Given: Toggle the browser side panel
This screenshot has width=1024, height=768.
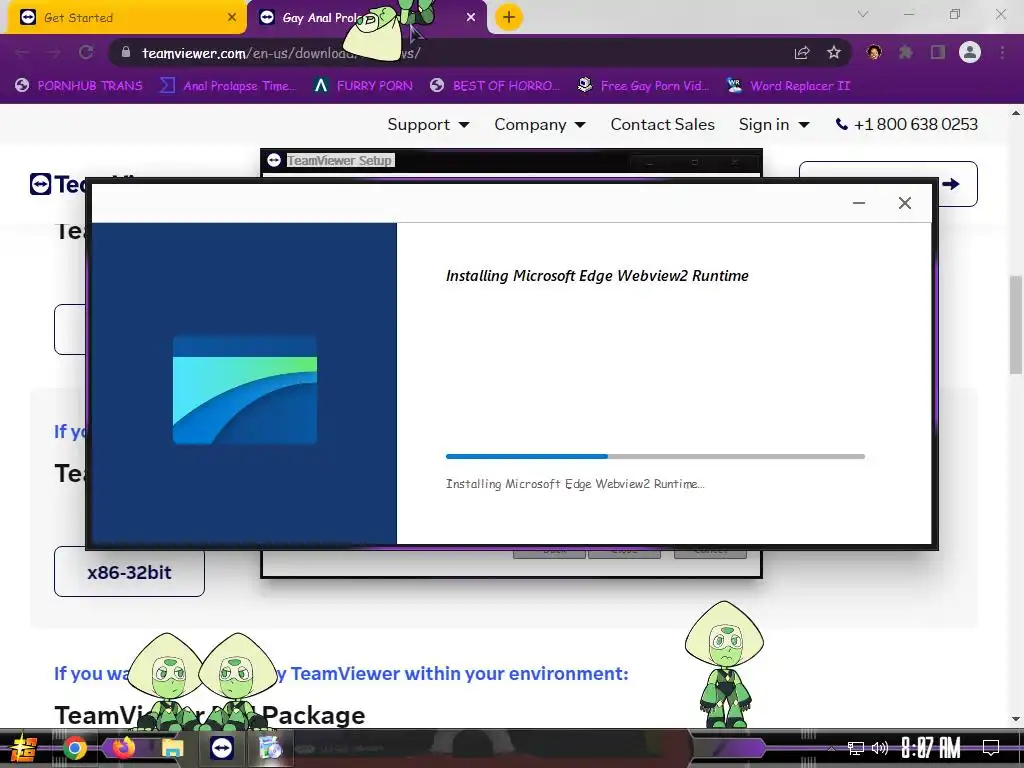Looking at the screenshot, I should point(938,52).
